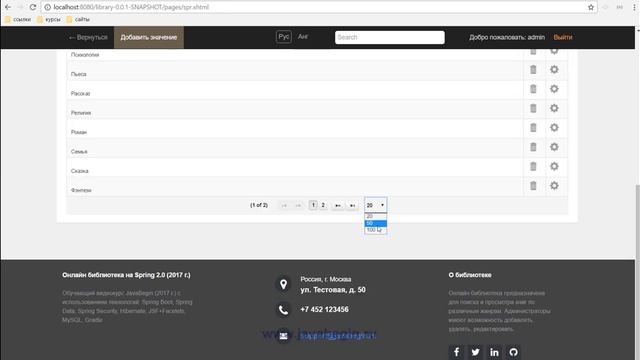Click the phone icon in footer
Screen dimensions: 640x360
(x=283, y=310)
